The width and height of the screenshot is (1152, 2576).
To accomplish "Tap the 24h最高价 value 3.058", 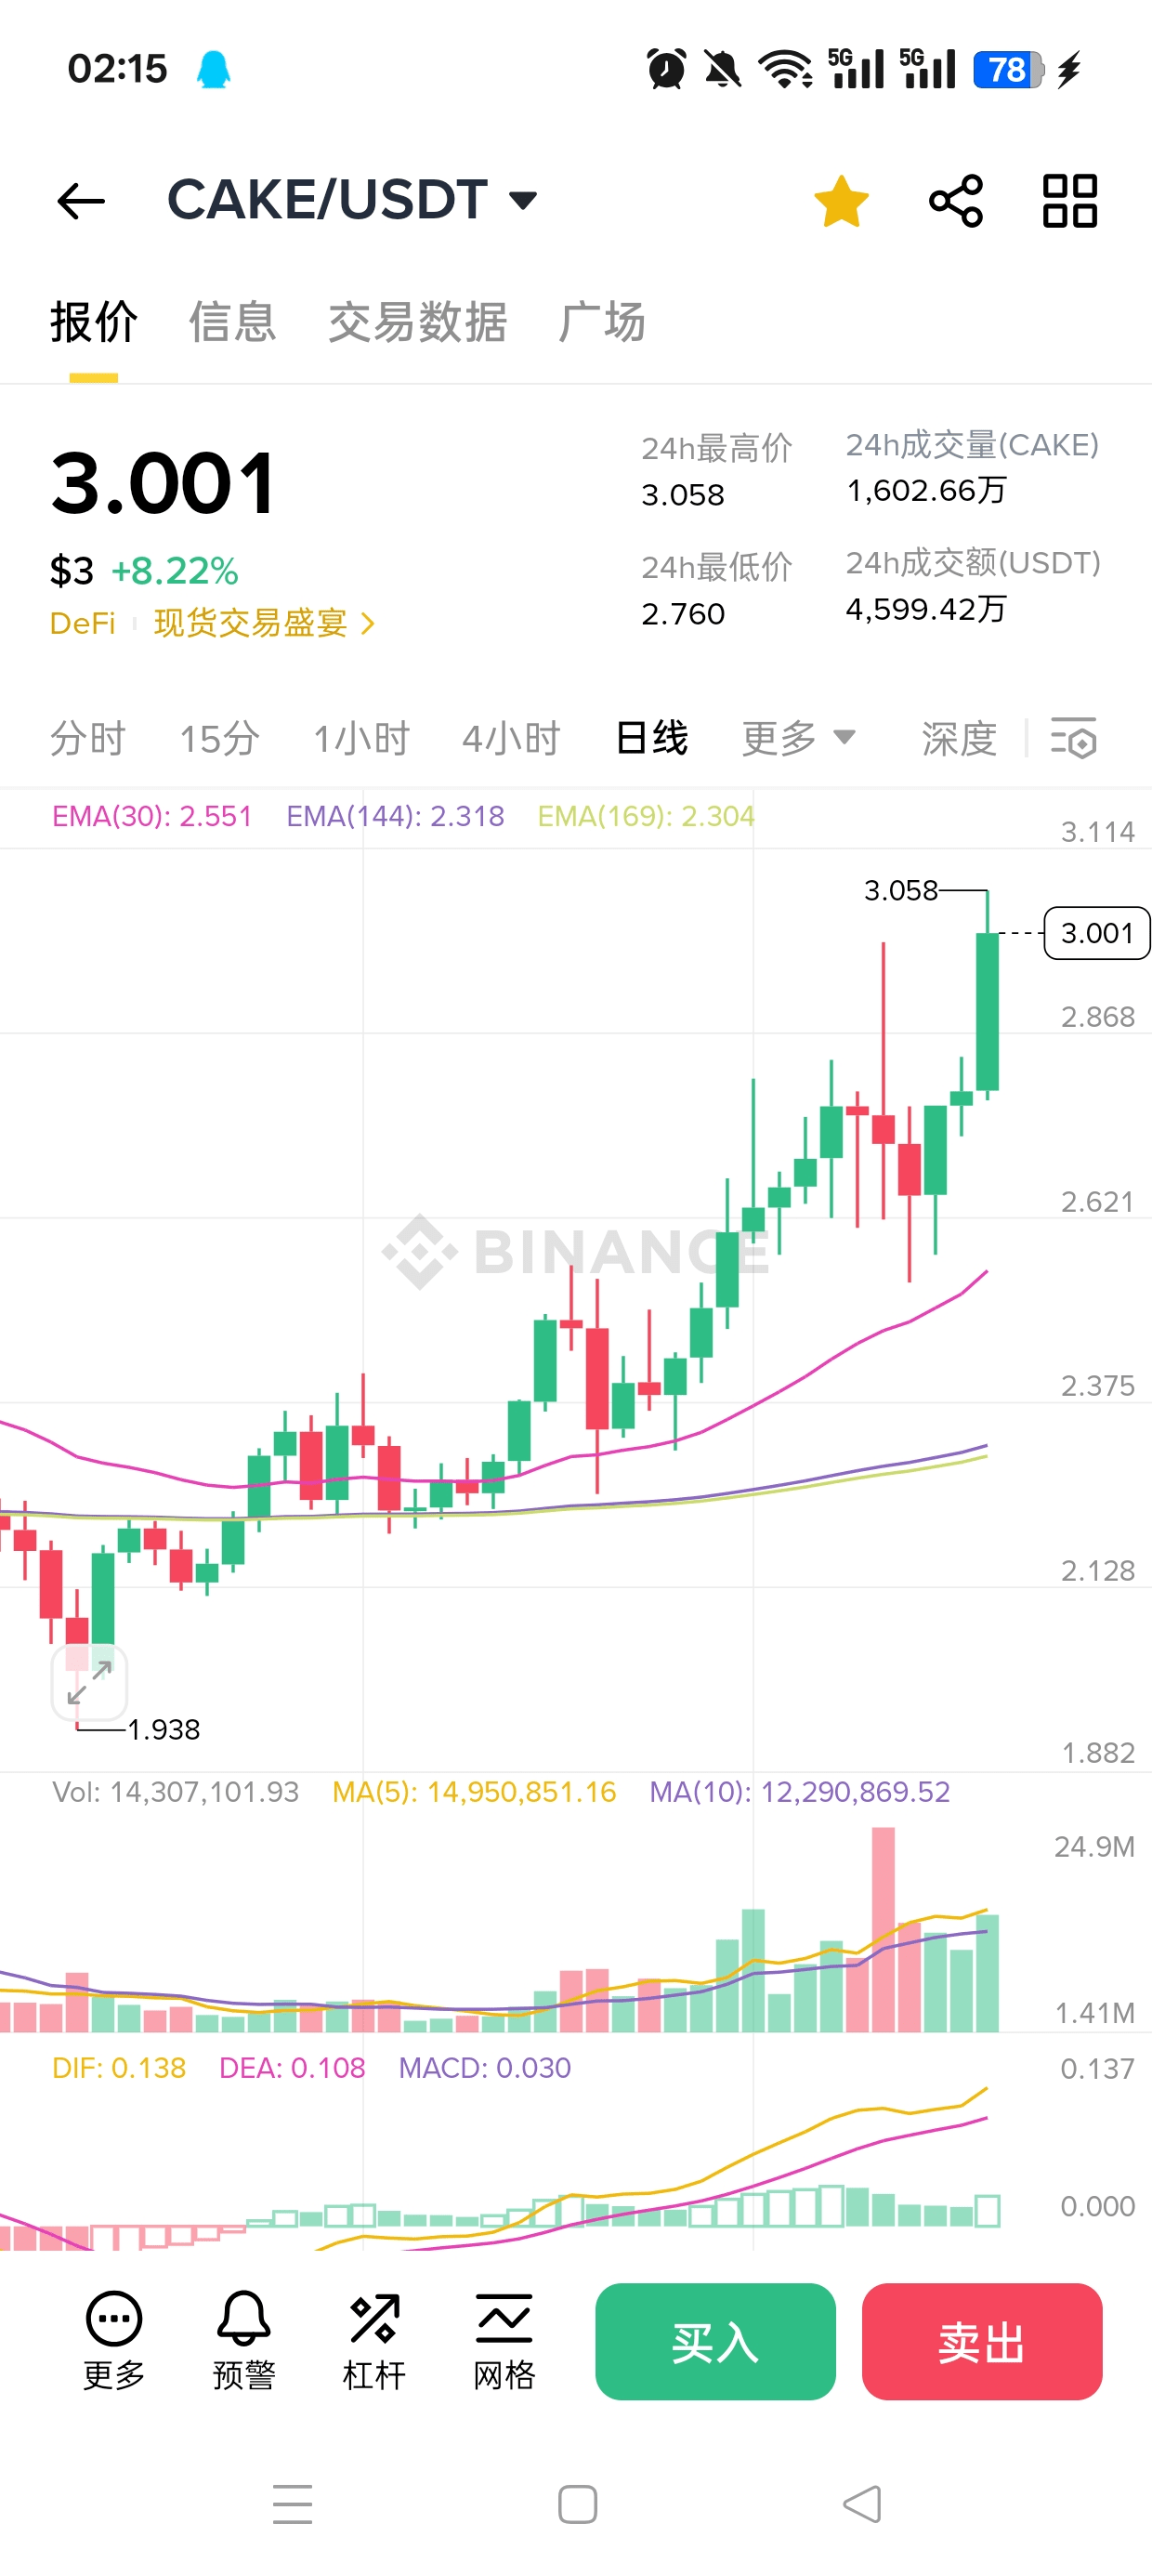I will click(683, 494).
